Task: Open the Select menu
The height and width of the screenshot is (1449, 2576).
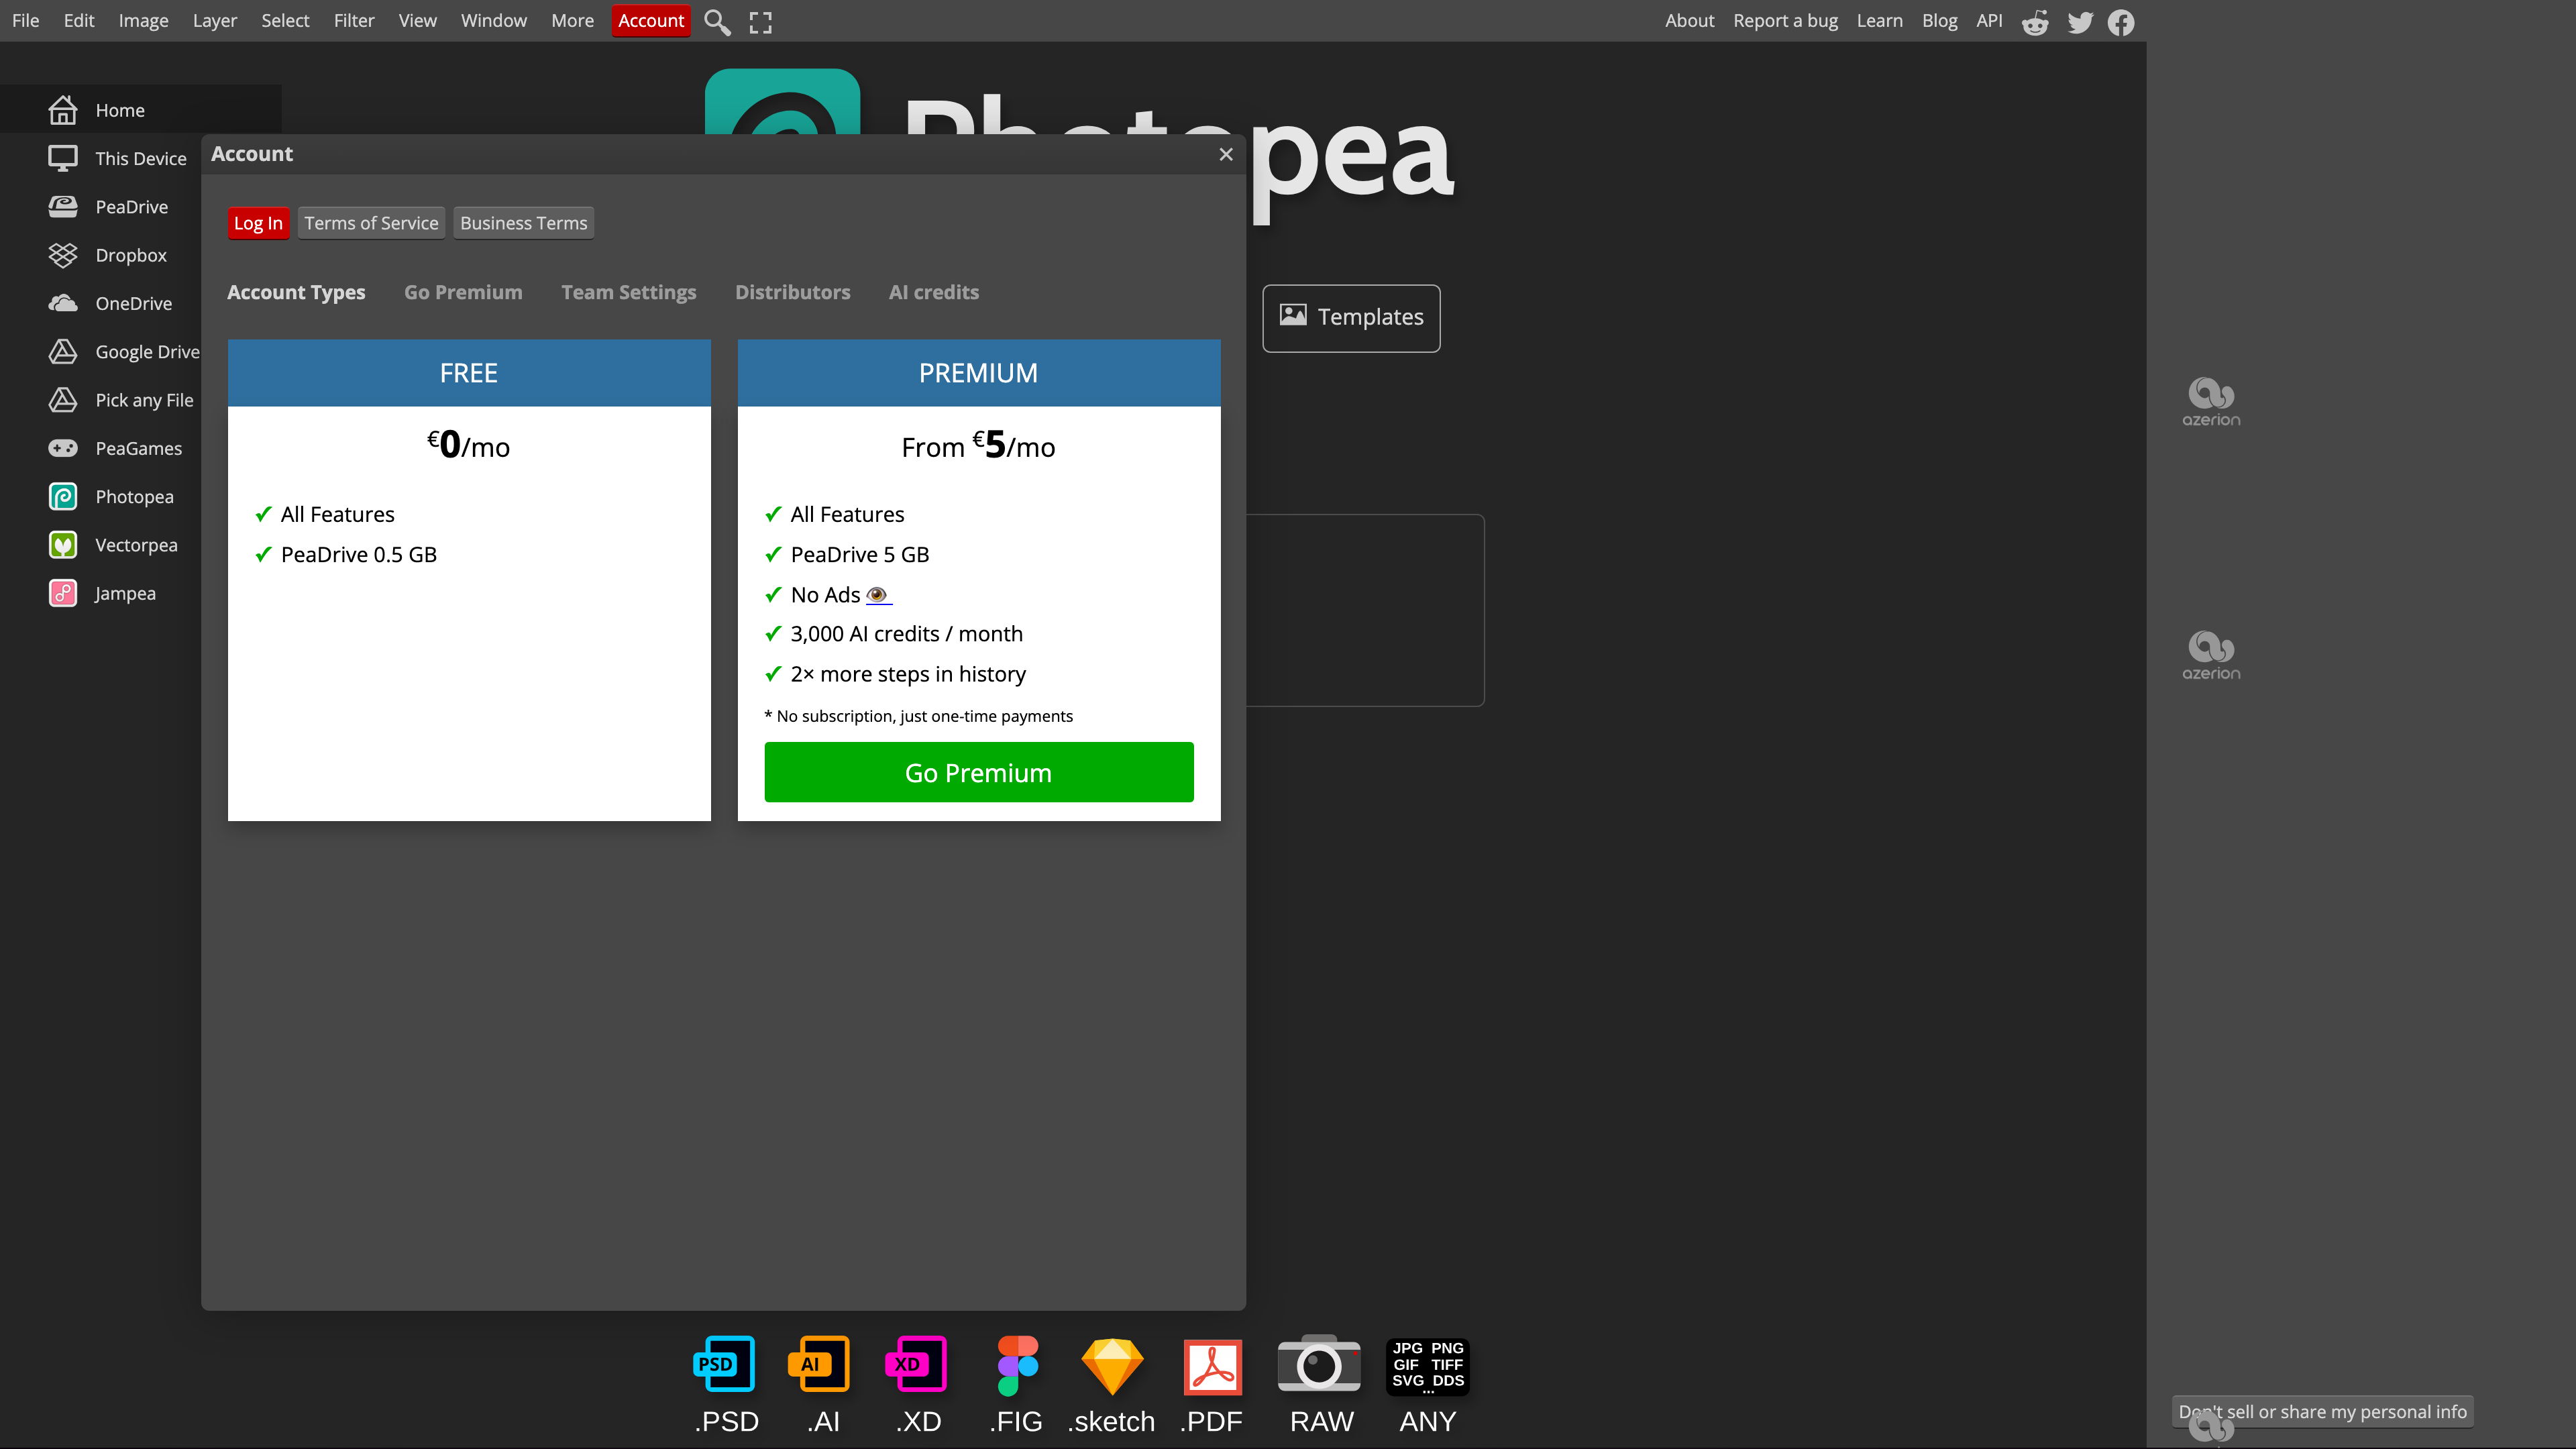Action: 285,21
